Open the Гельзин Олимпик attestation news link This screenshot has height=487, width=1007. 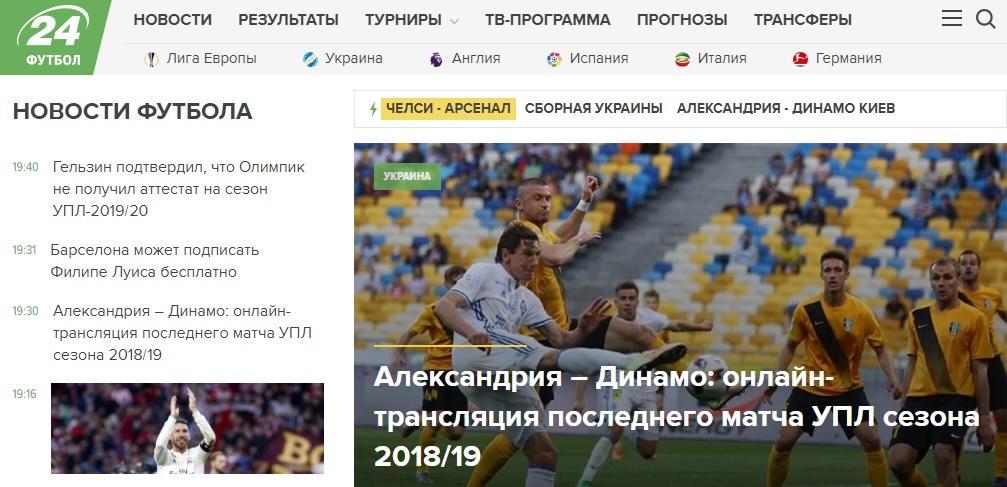point(179,189)
